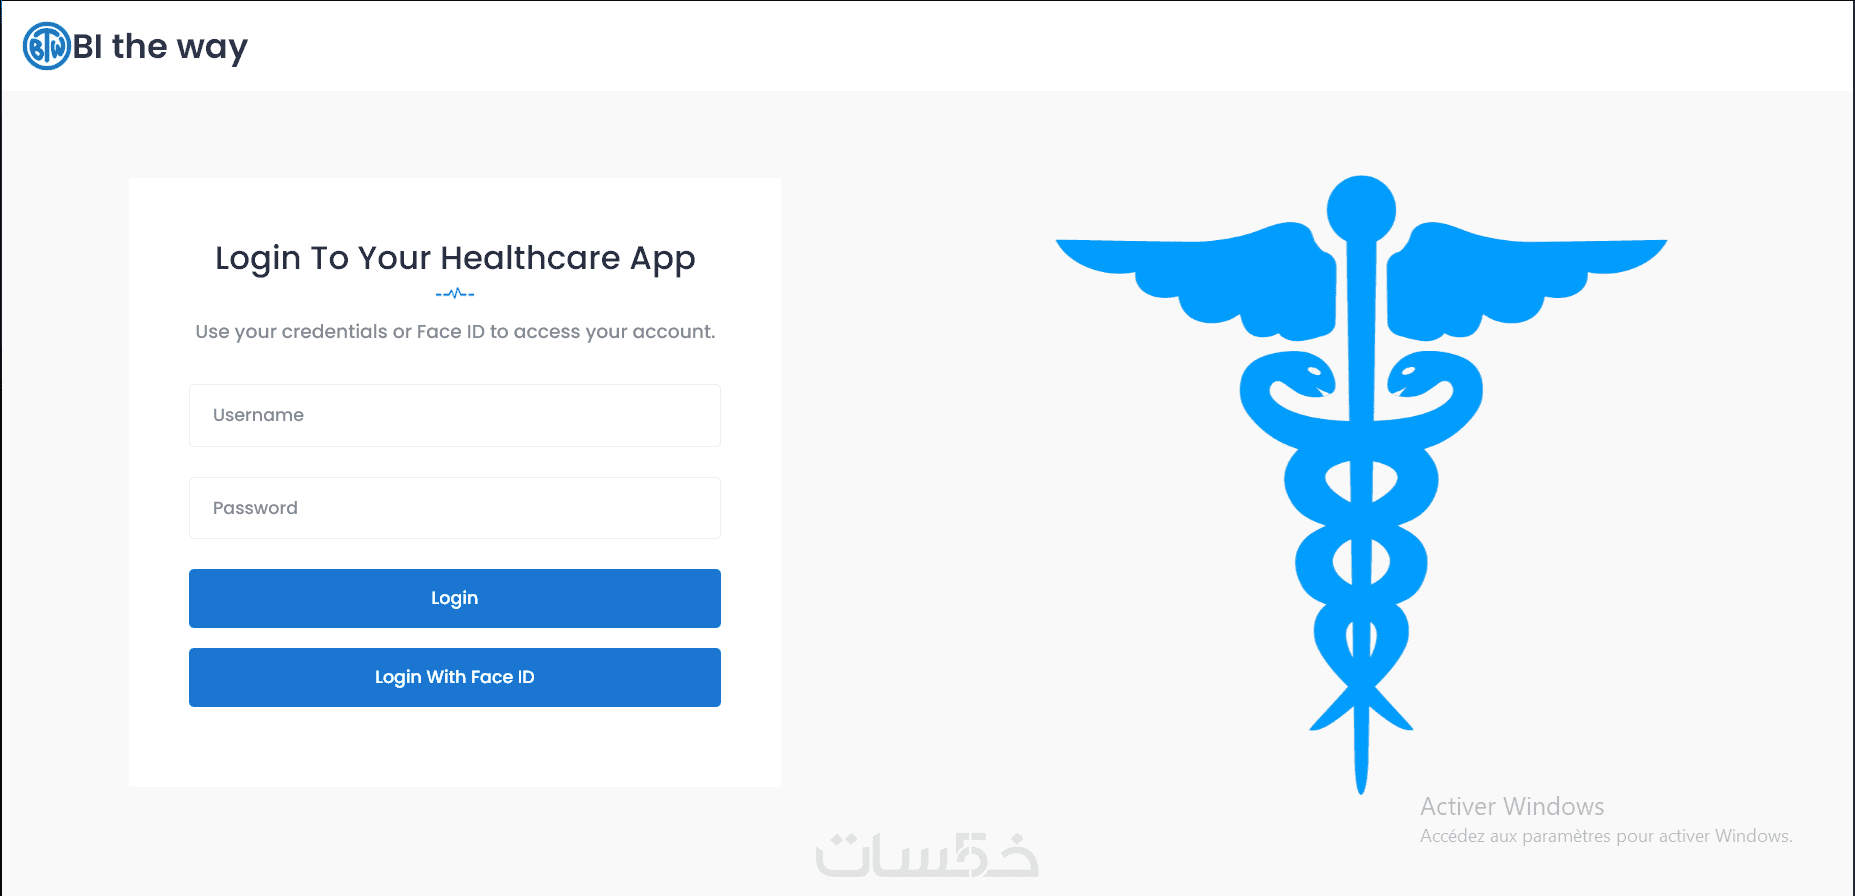The width and height of the screenshot is (1855, 896).
Task: Choose Login With Face ID button
Action: click(455, 677)
